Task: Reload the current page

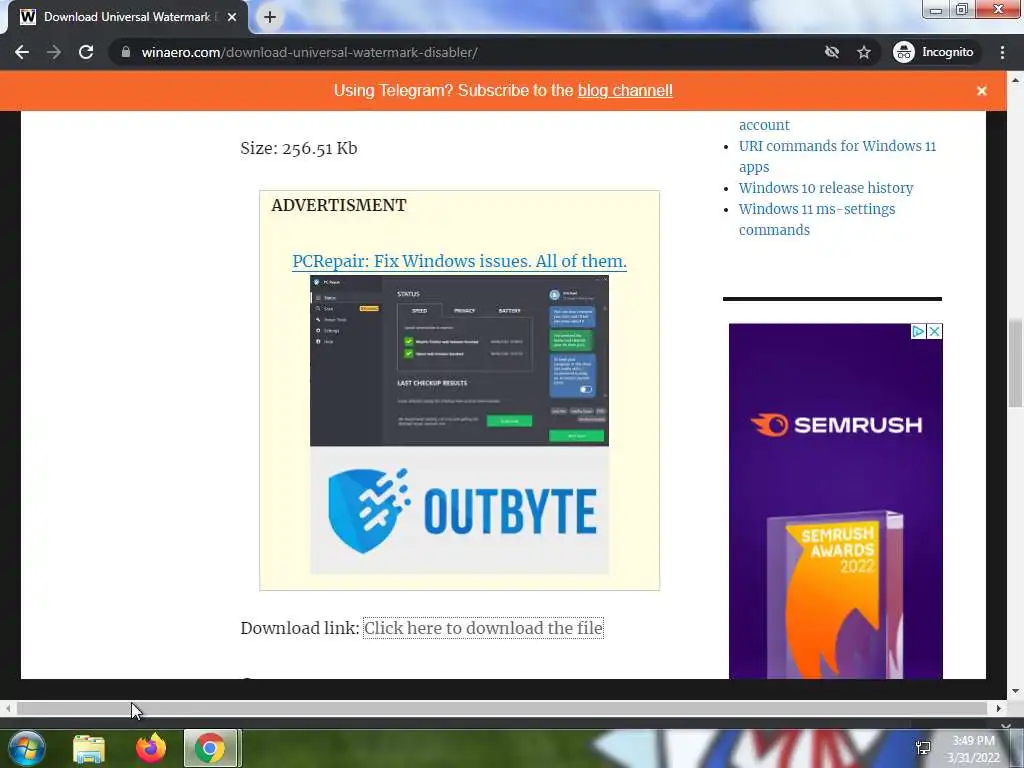Action: (x=86, y=52)
